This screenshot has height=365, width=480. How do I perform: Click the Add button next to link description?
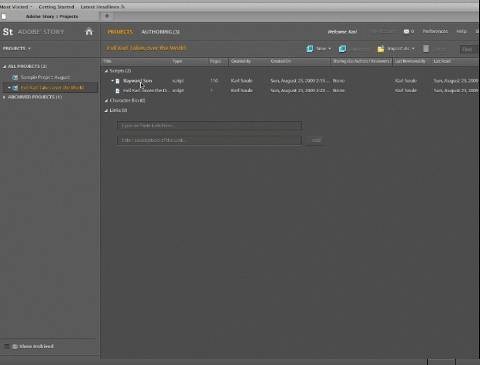pos(316,140)
